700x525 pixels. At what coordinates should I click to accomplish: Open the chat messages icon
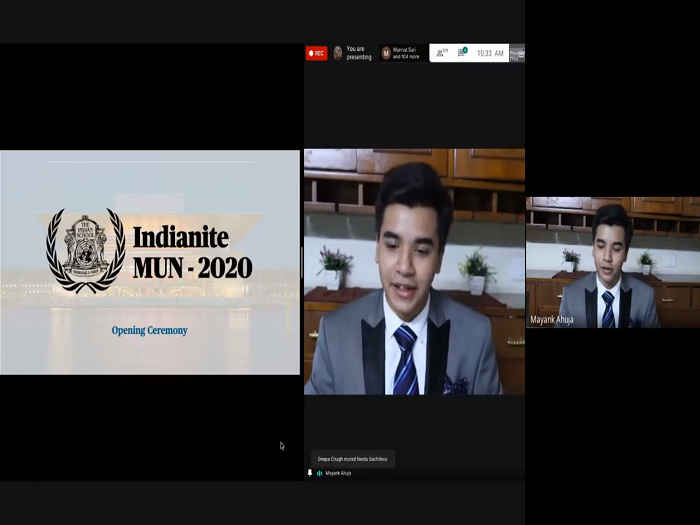(462, 53)
